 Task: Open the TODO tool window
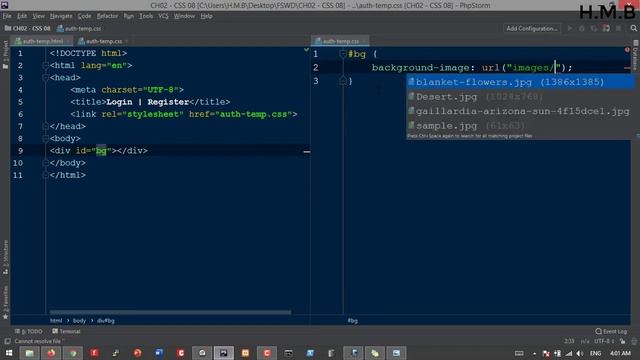coord(29,331)
